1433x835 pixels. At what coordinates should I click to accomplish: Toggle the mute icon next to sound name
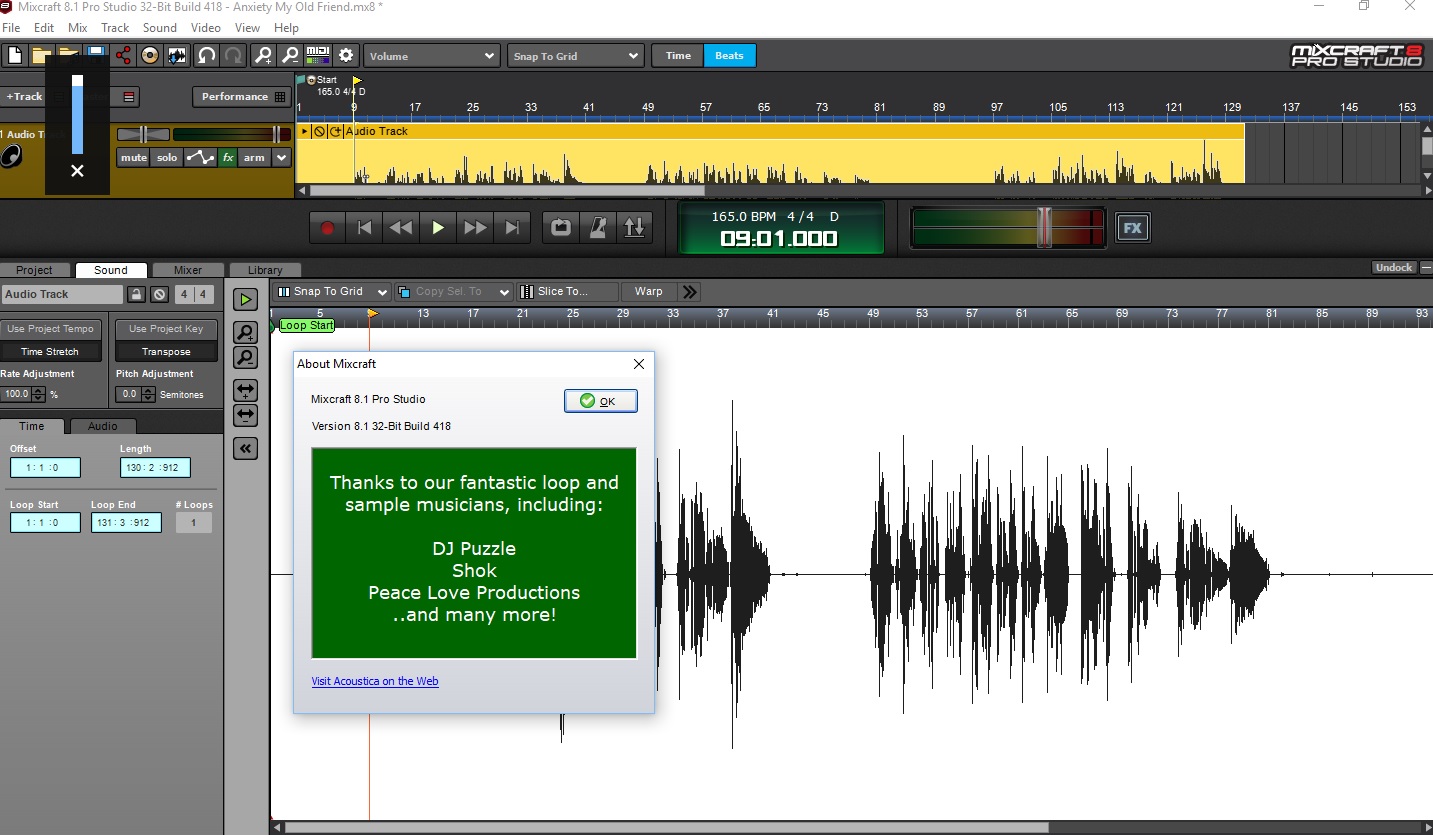[160, 294]
